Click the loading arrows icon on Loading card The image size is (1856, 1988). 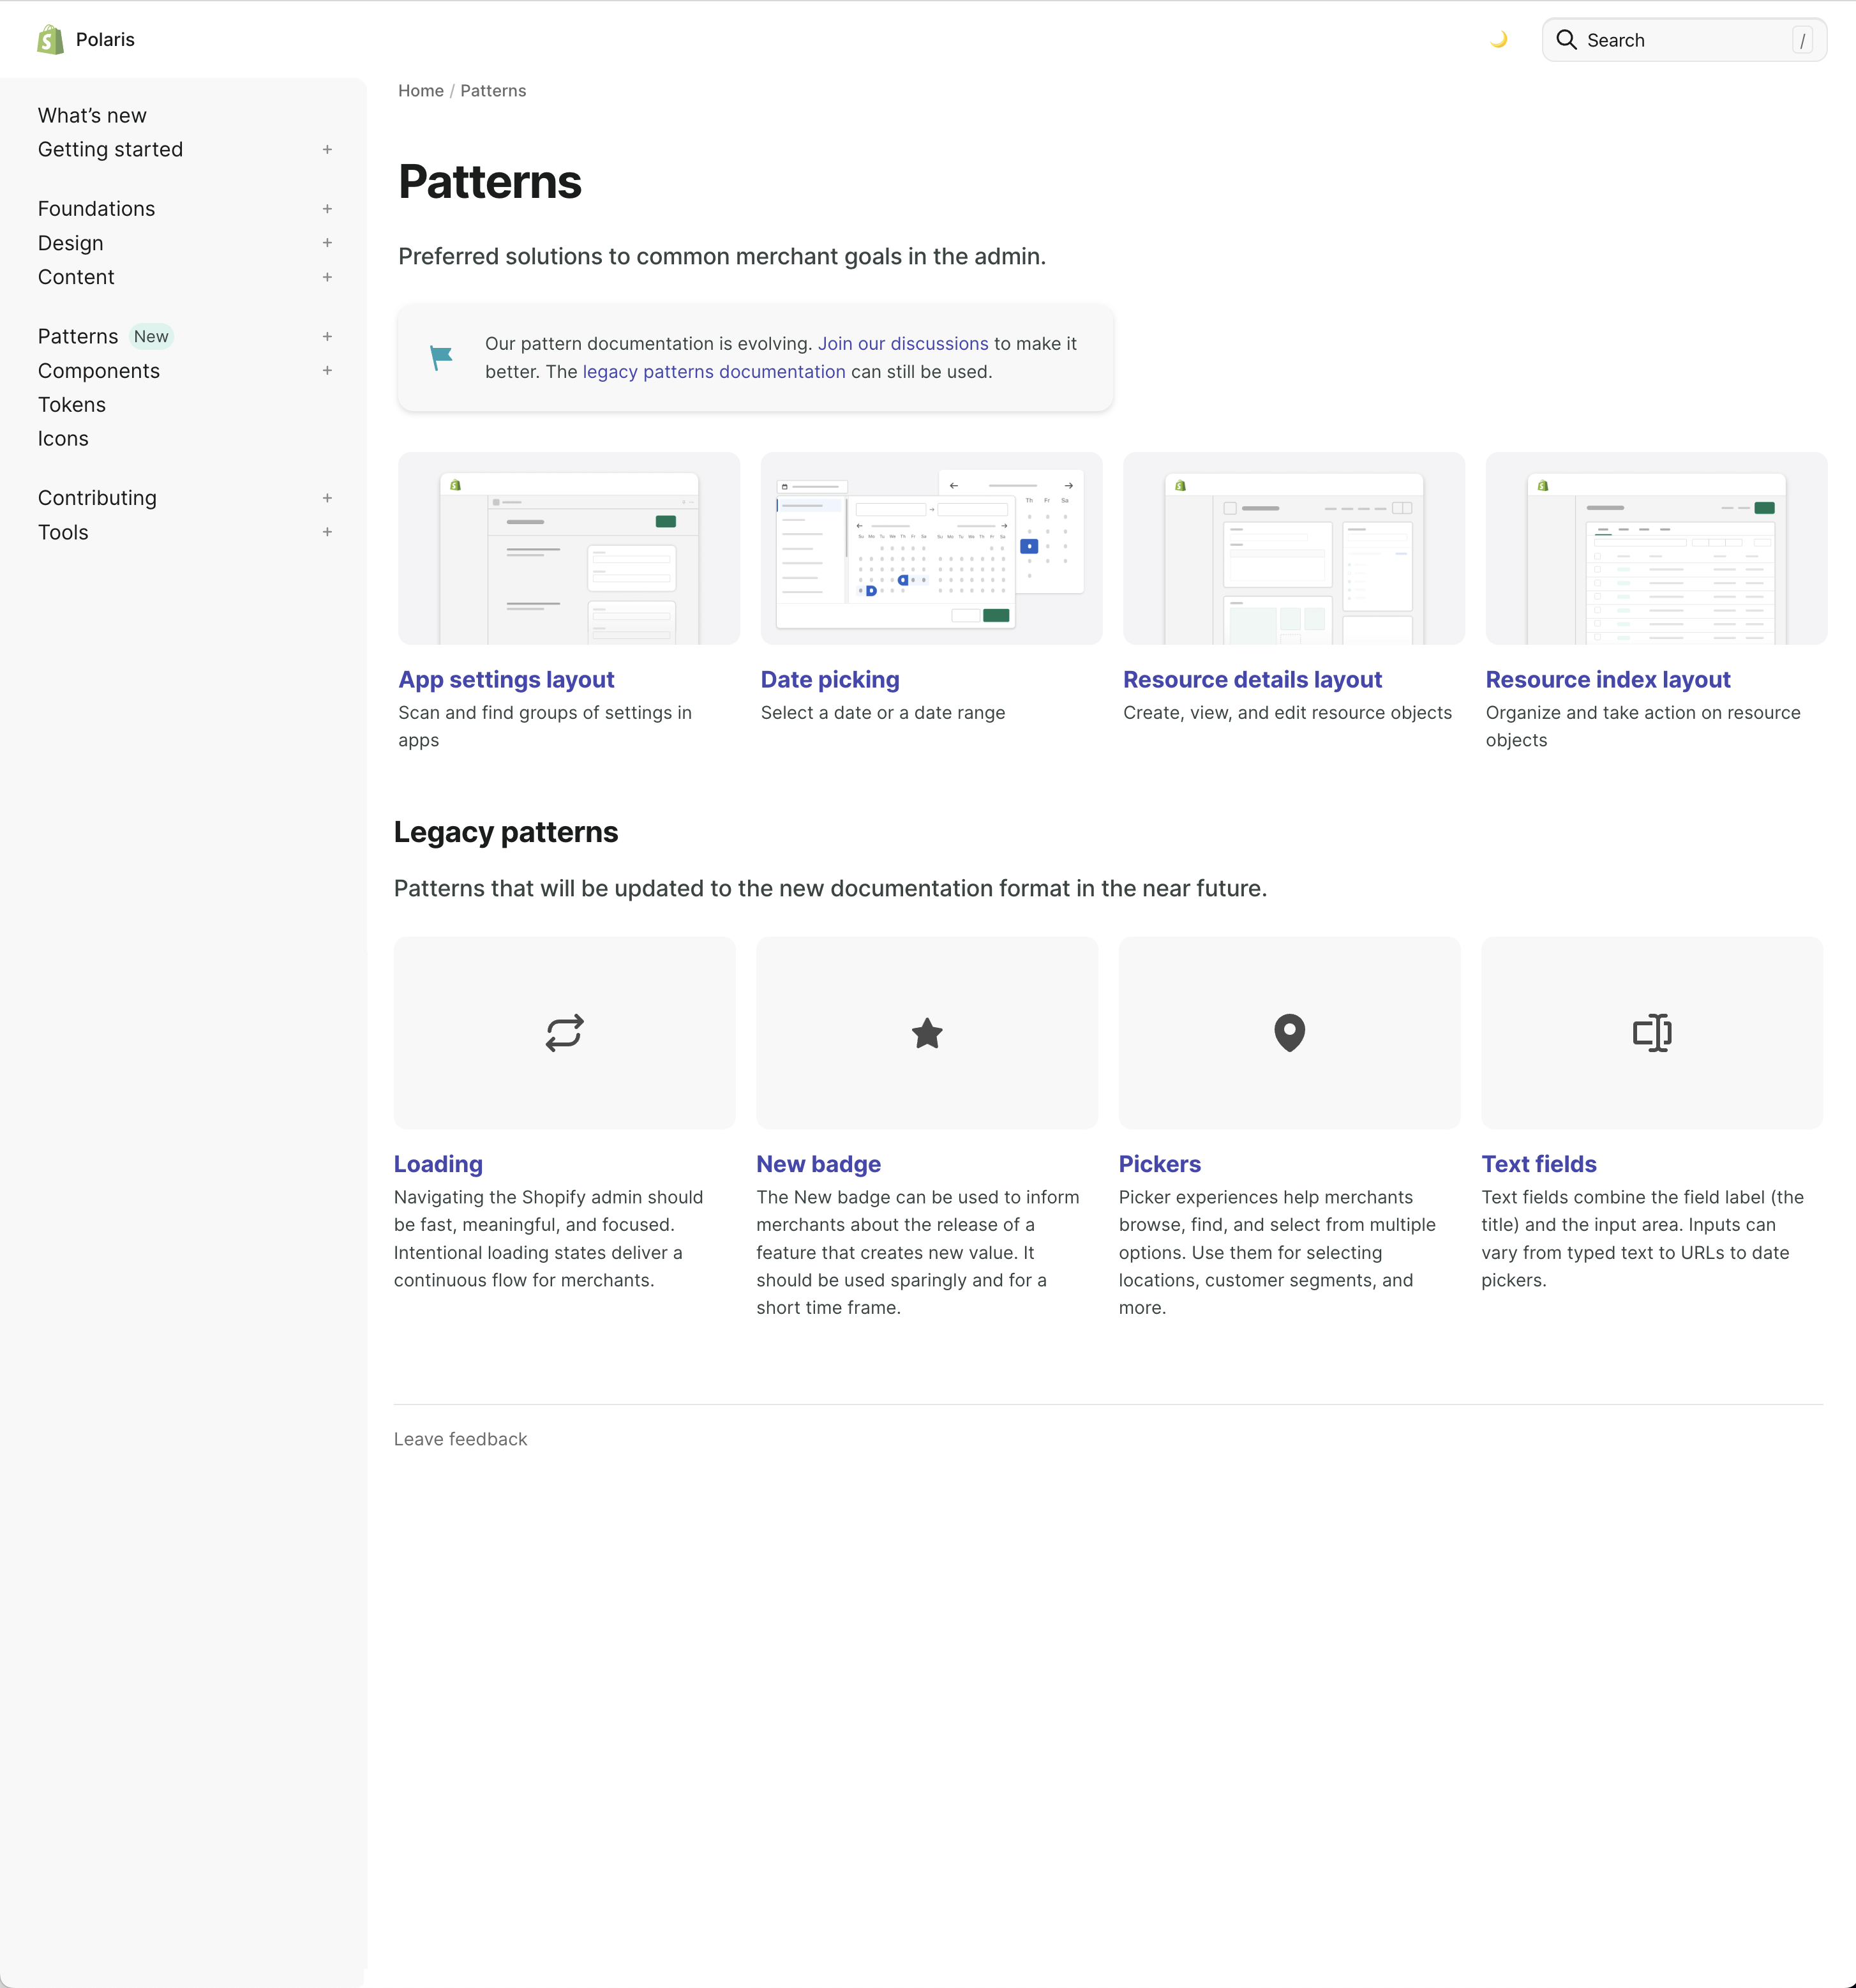pyautogui.click(x=563, y=1033)
